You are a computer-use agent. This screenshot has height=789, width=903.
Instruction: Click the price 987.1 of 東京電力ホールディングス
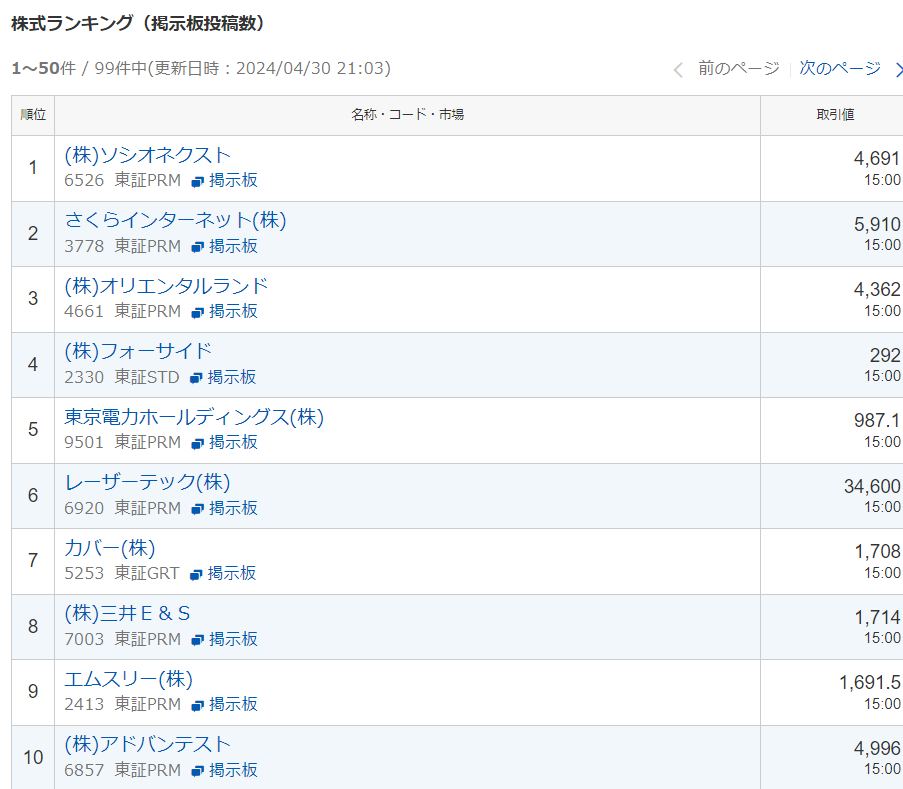coord(877,420)
